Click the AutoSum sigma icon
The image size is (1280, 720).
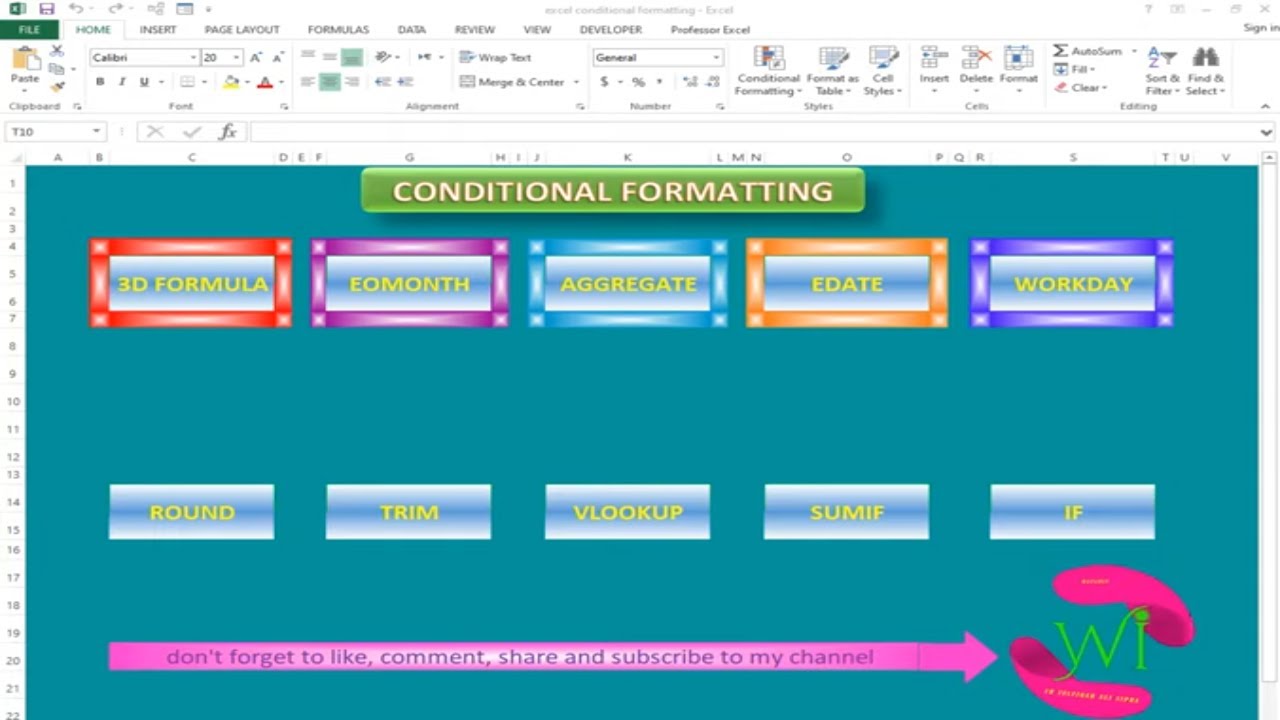pyautogui.click(x=1060, y=51)
